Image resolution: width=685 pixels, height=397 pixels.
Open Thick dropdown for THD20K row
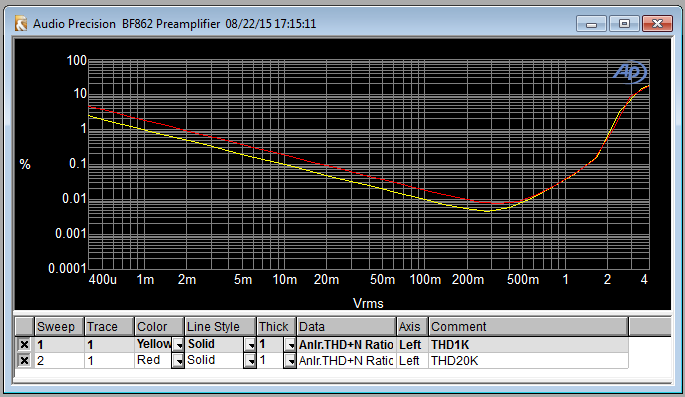point(290,360)
